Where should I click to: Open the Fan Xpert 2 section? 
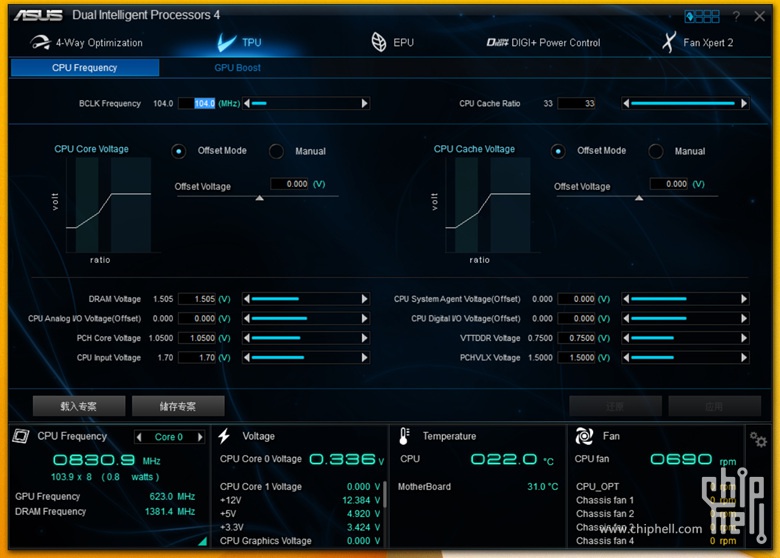[x=697, y=43]
